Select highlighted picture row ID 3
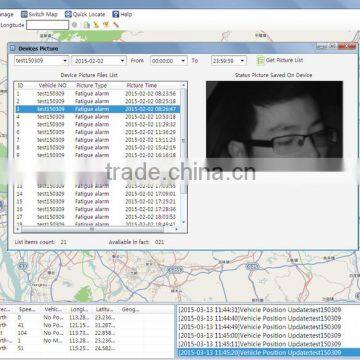Viewport: 360px width, 360px height. coord(98,109)
